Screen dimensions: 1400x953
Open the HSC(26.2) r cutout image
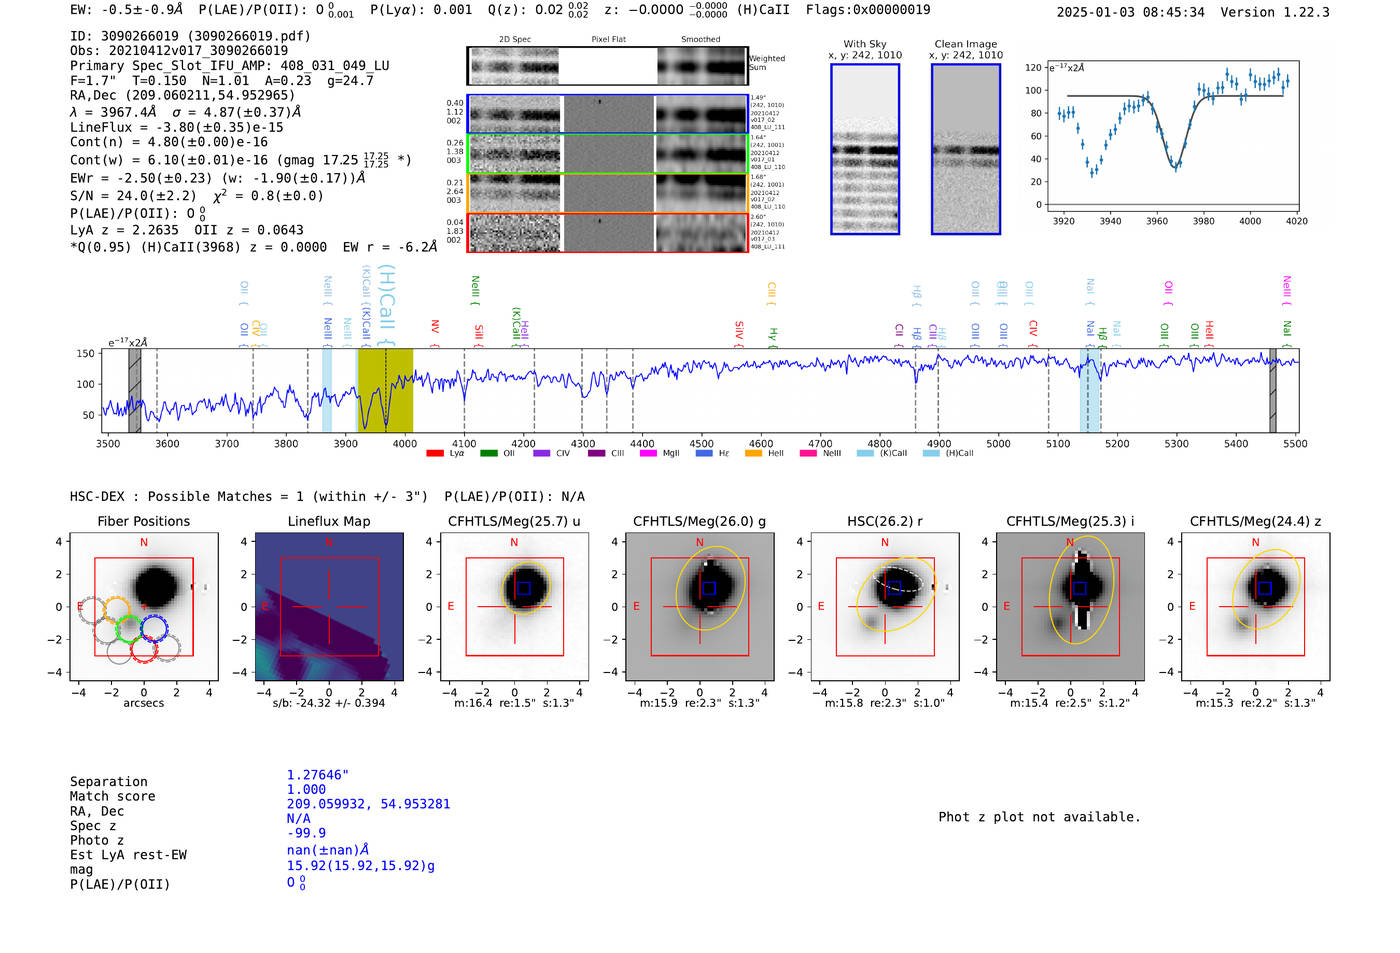885,607
